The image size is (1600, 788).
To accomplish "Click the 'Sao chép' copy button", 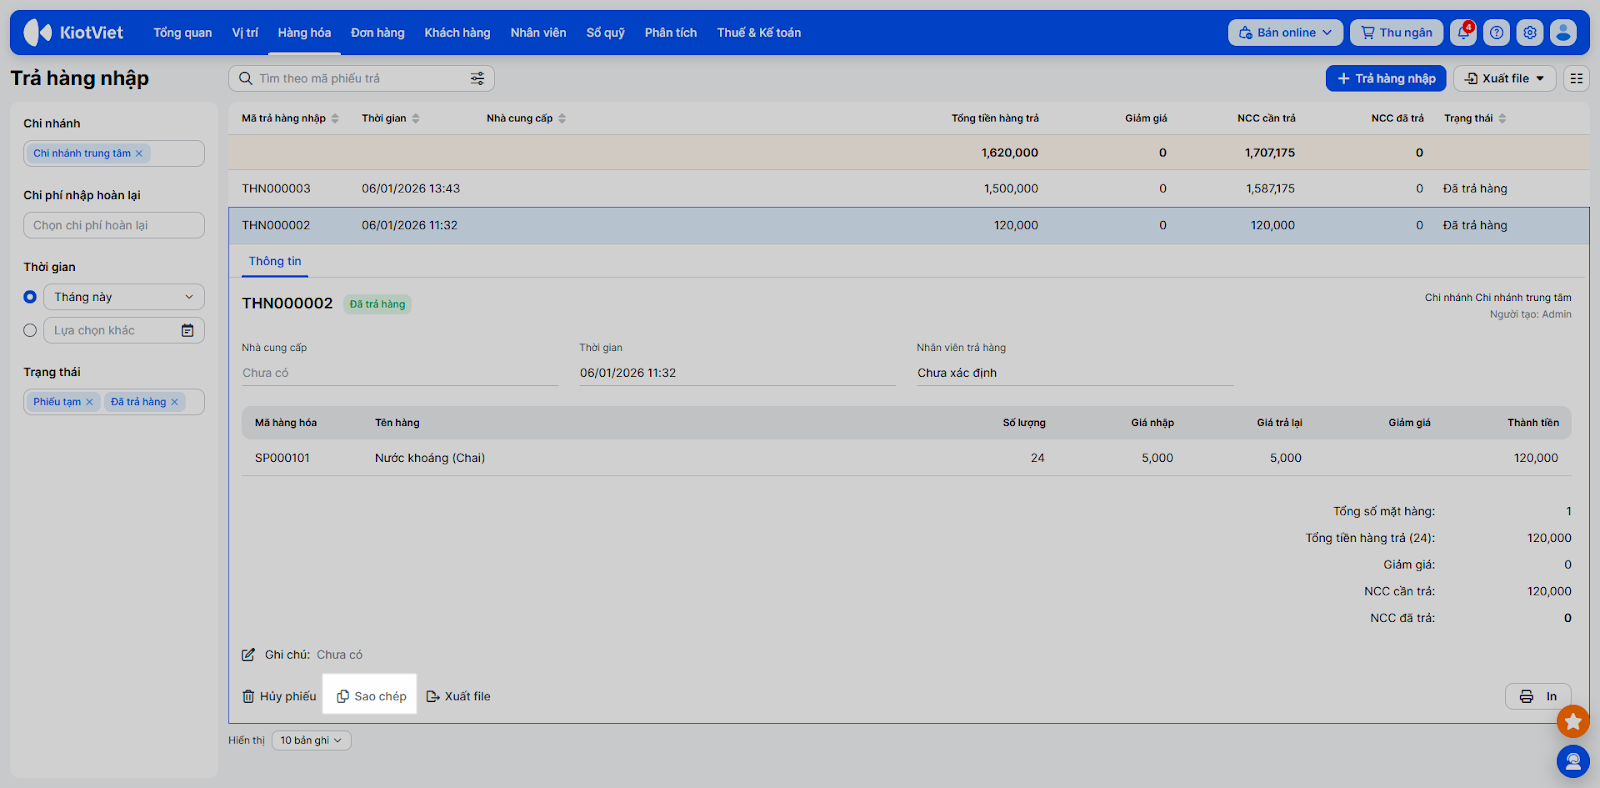I will click(371, 697).
